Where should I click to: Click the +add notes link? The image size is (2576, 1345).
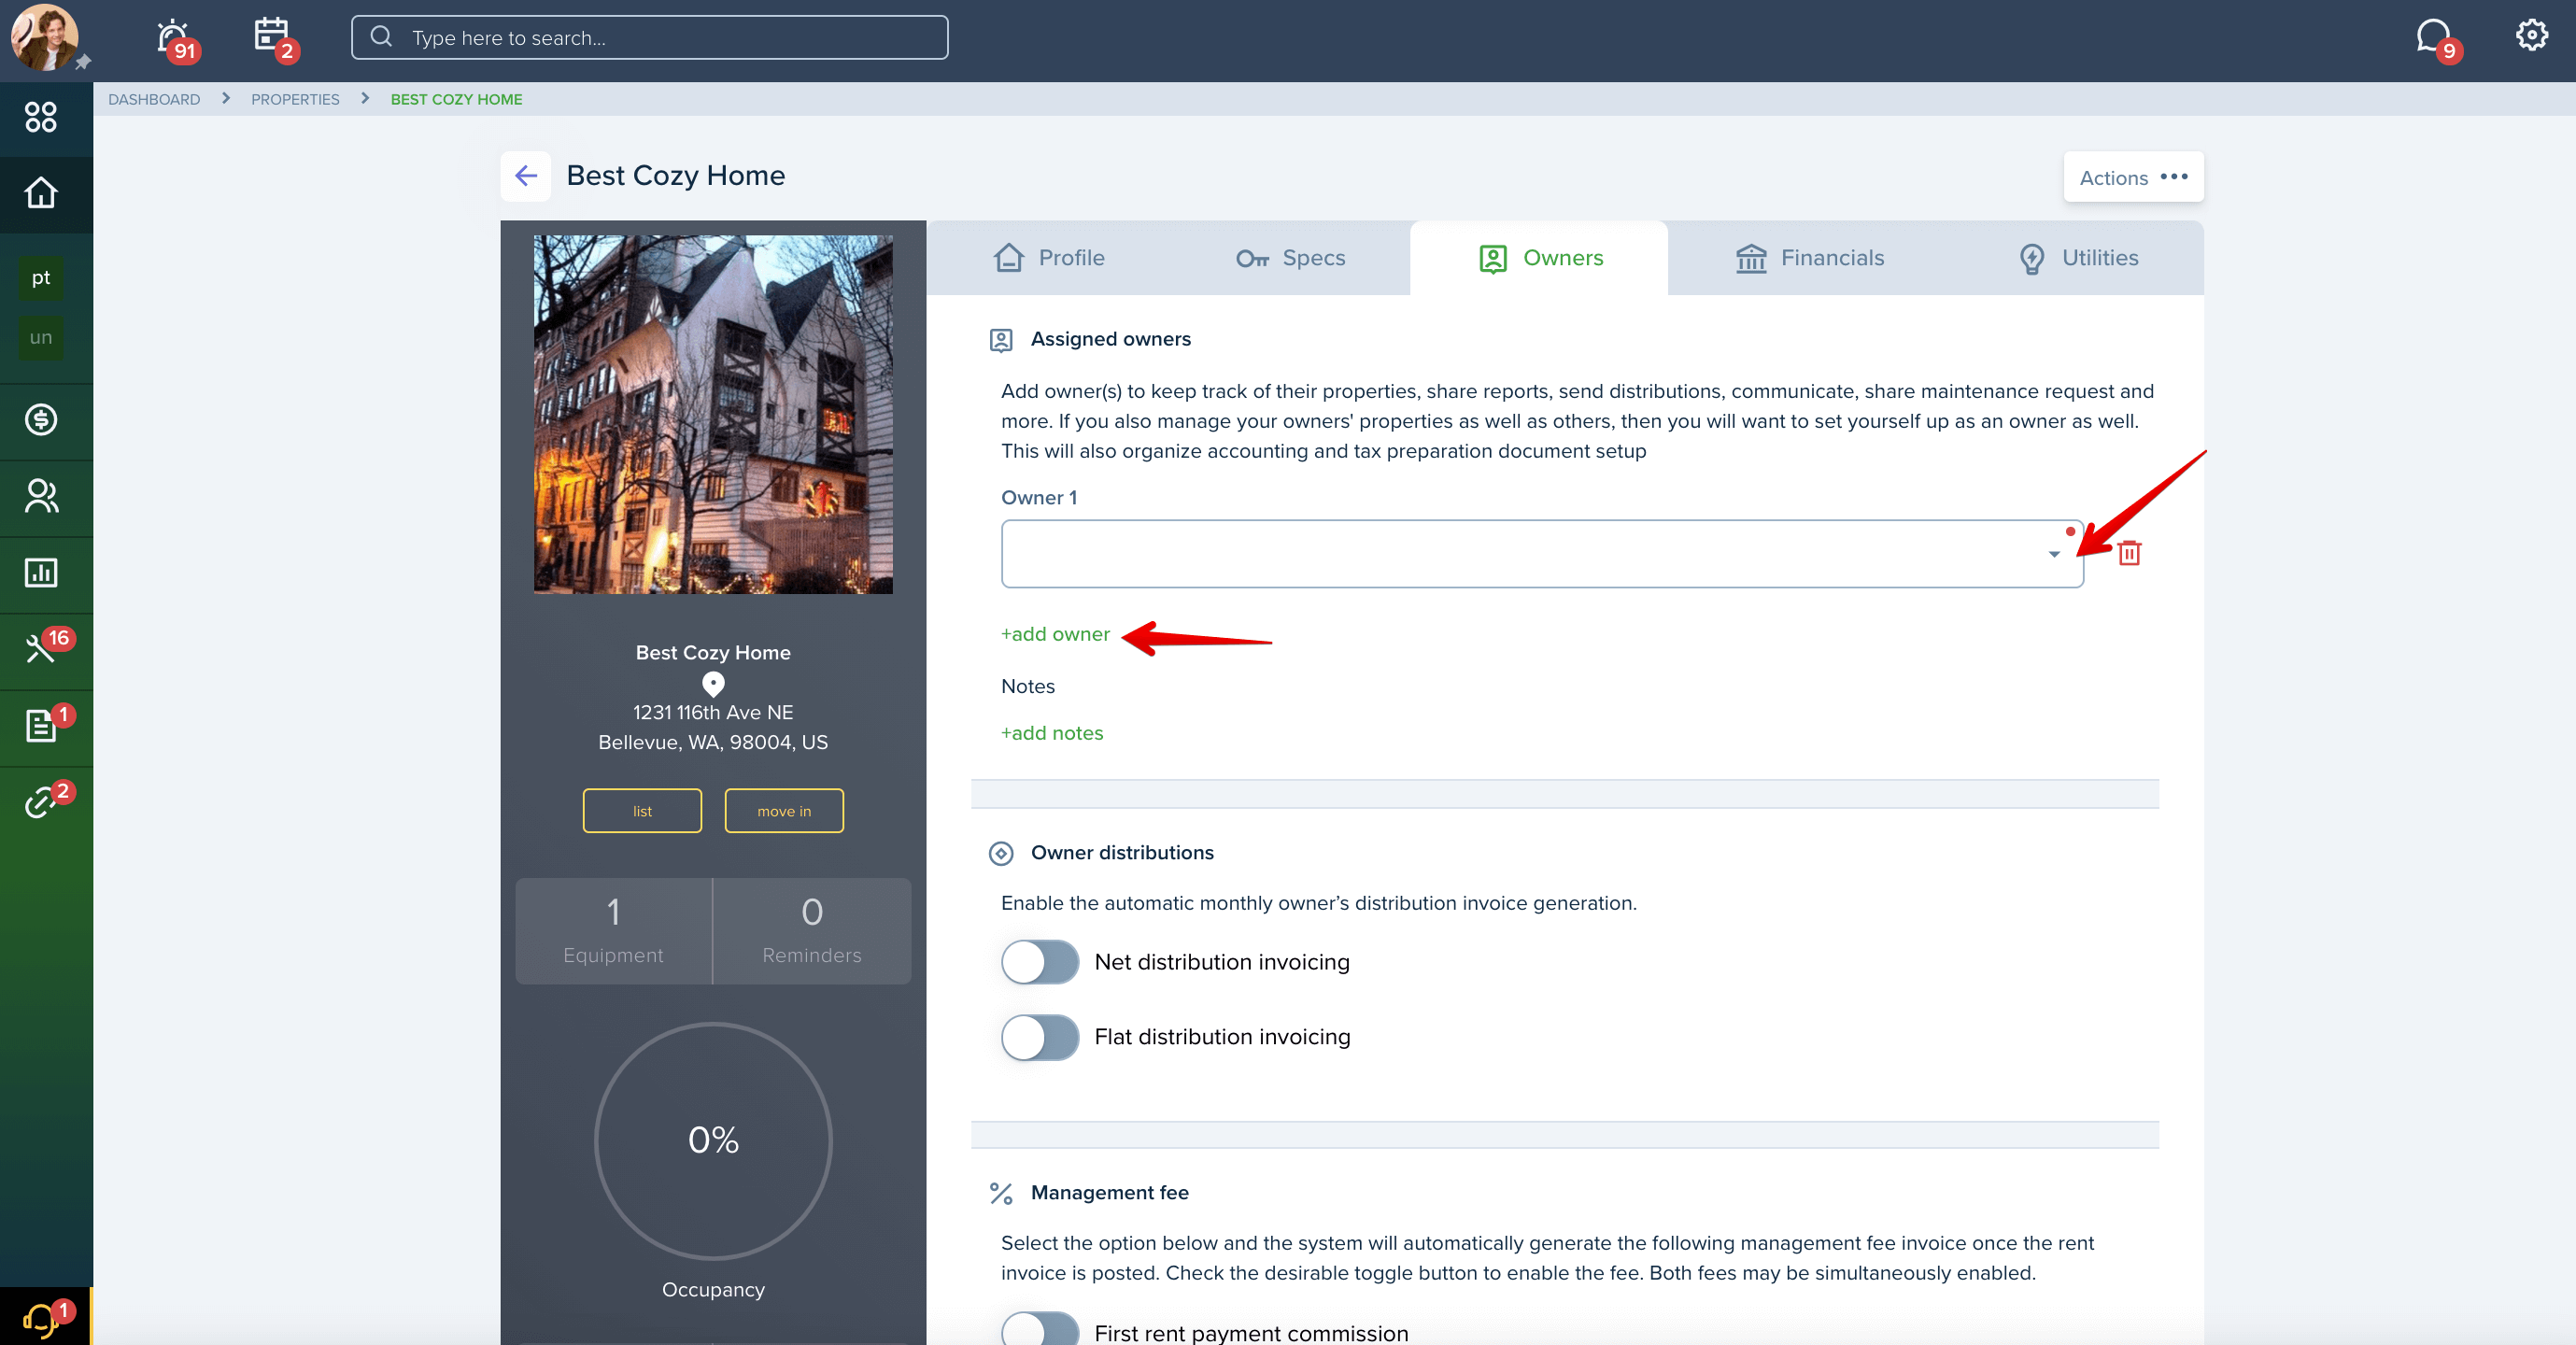(x=1052, y=734)
